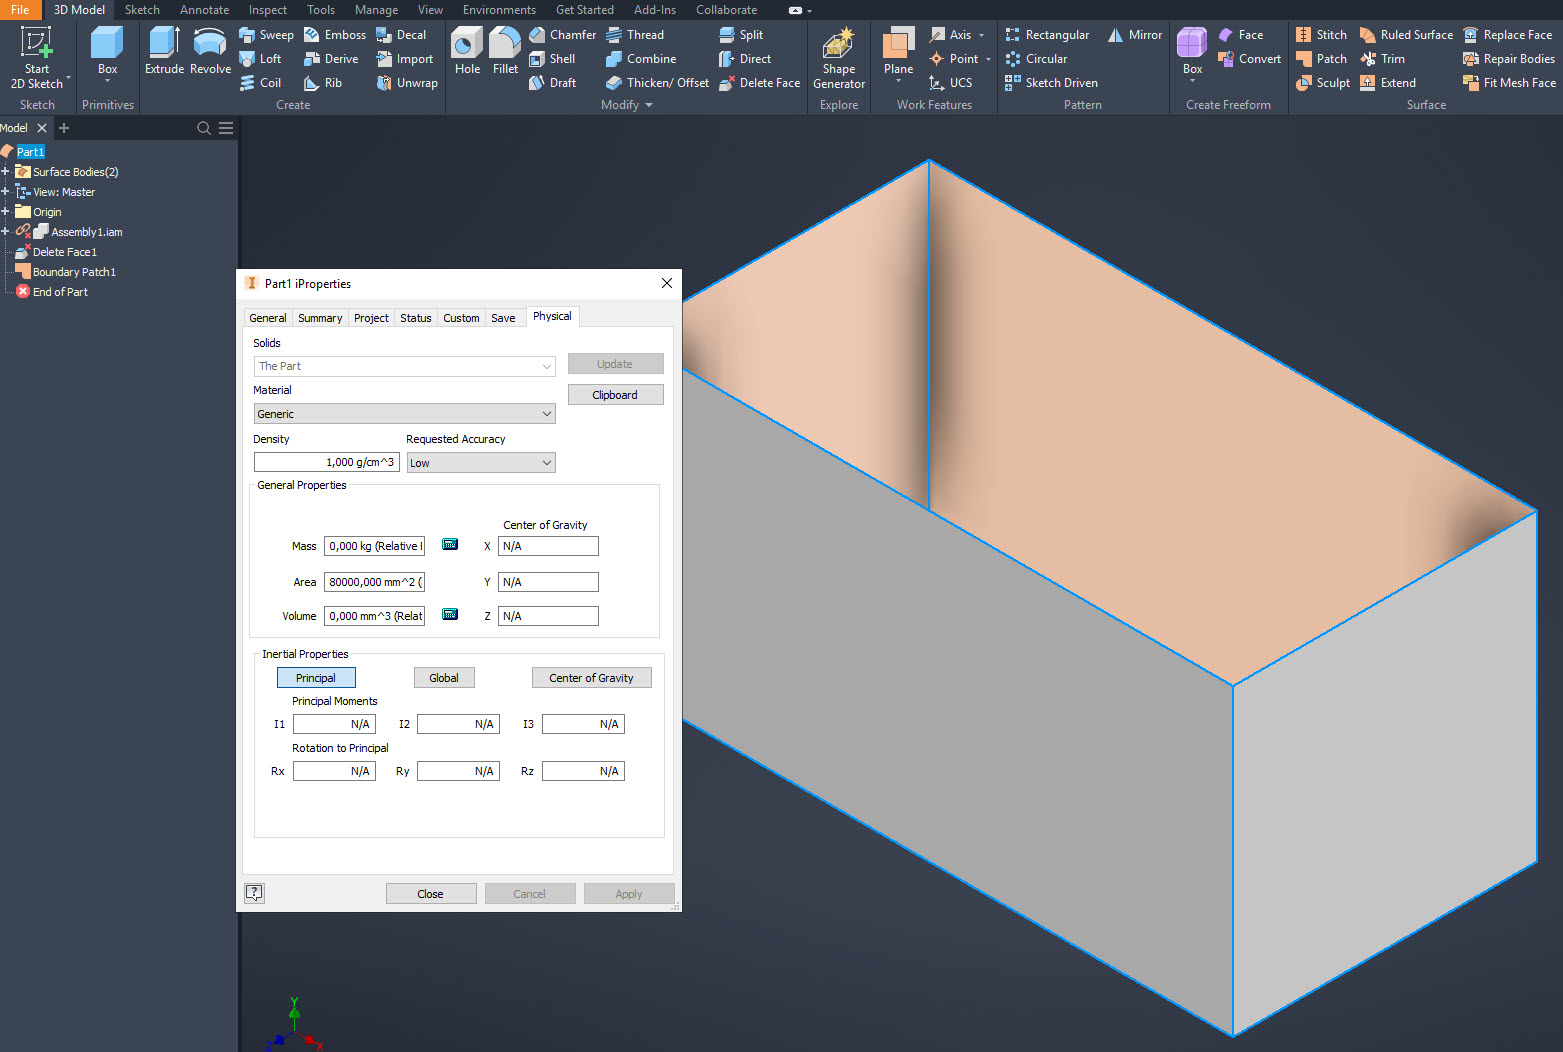Switch inertial view to Global
Screen dimensions: 1563x1052
click(x=443, y=677)
